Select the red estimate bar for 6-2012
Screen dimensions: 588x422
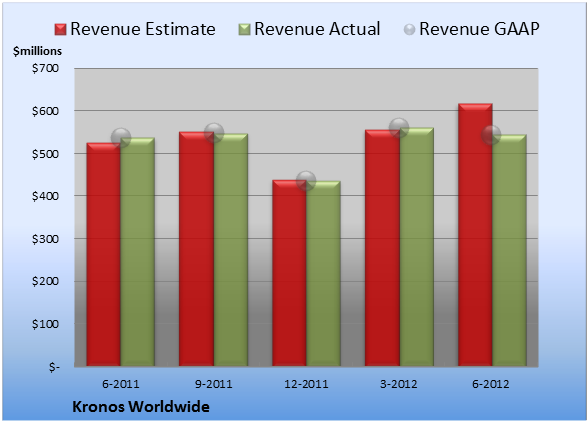476,235
